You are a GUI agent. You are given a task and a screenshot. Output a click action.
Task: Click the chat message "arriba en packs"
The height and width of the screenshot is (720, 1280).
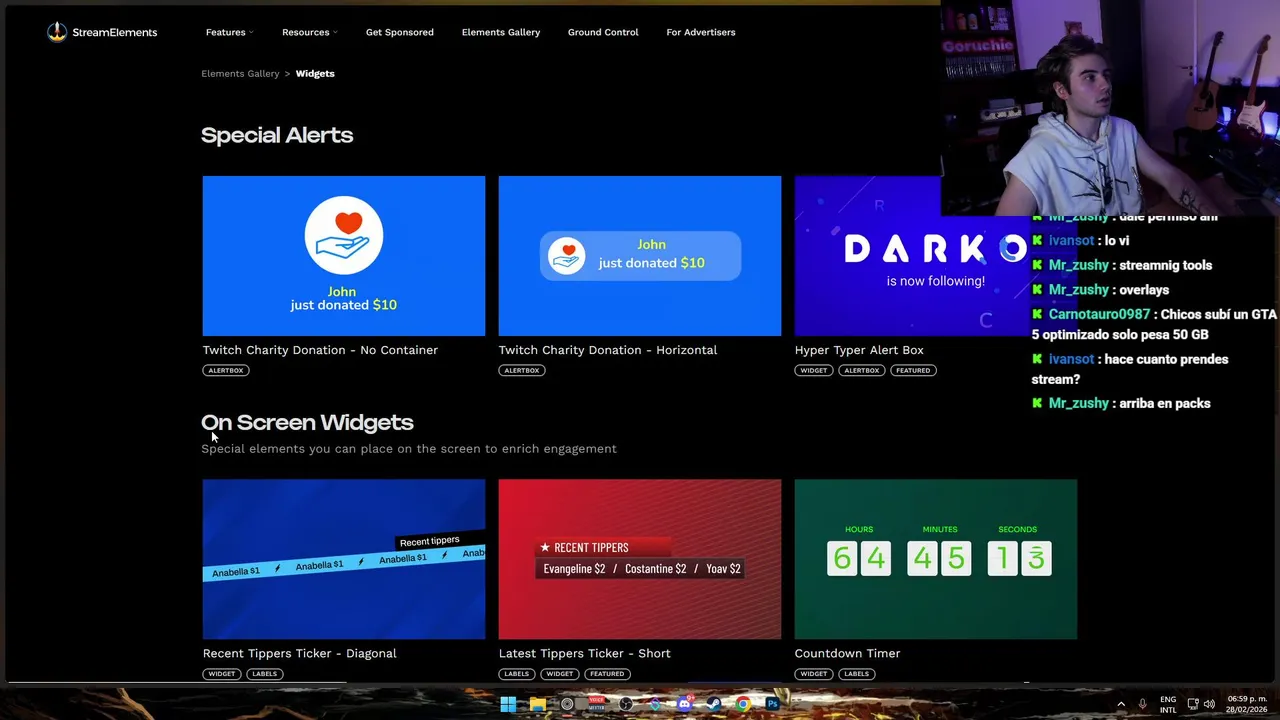tap(1165, 403)
